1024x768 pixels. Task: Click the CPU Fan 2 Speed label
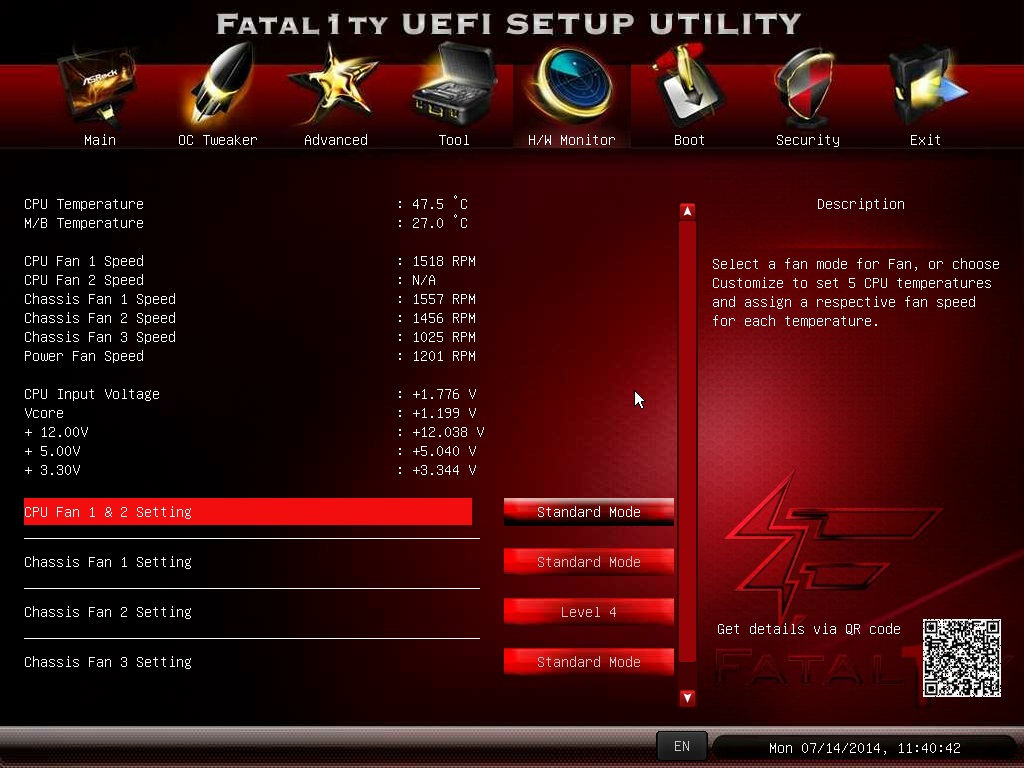tap(84, 280)
